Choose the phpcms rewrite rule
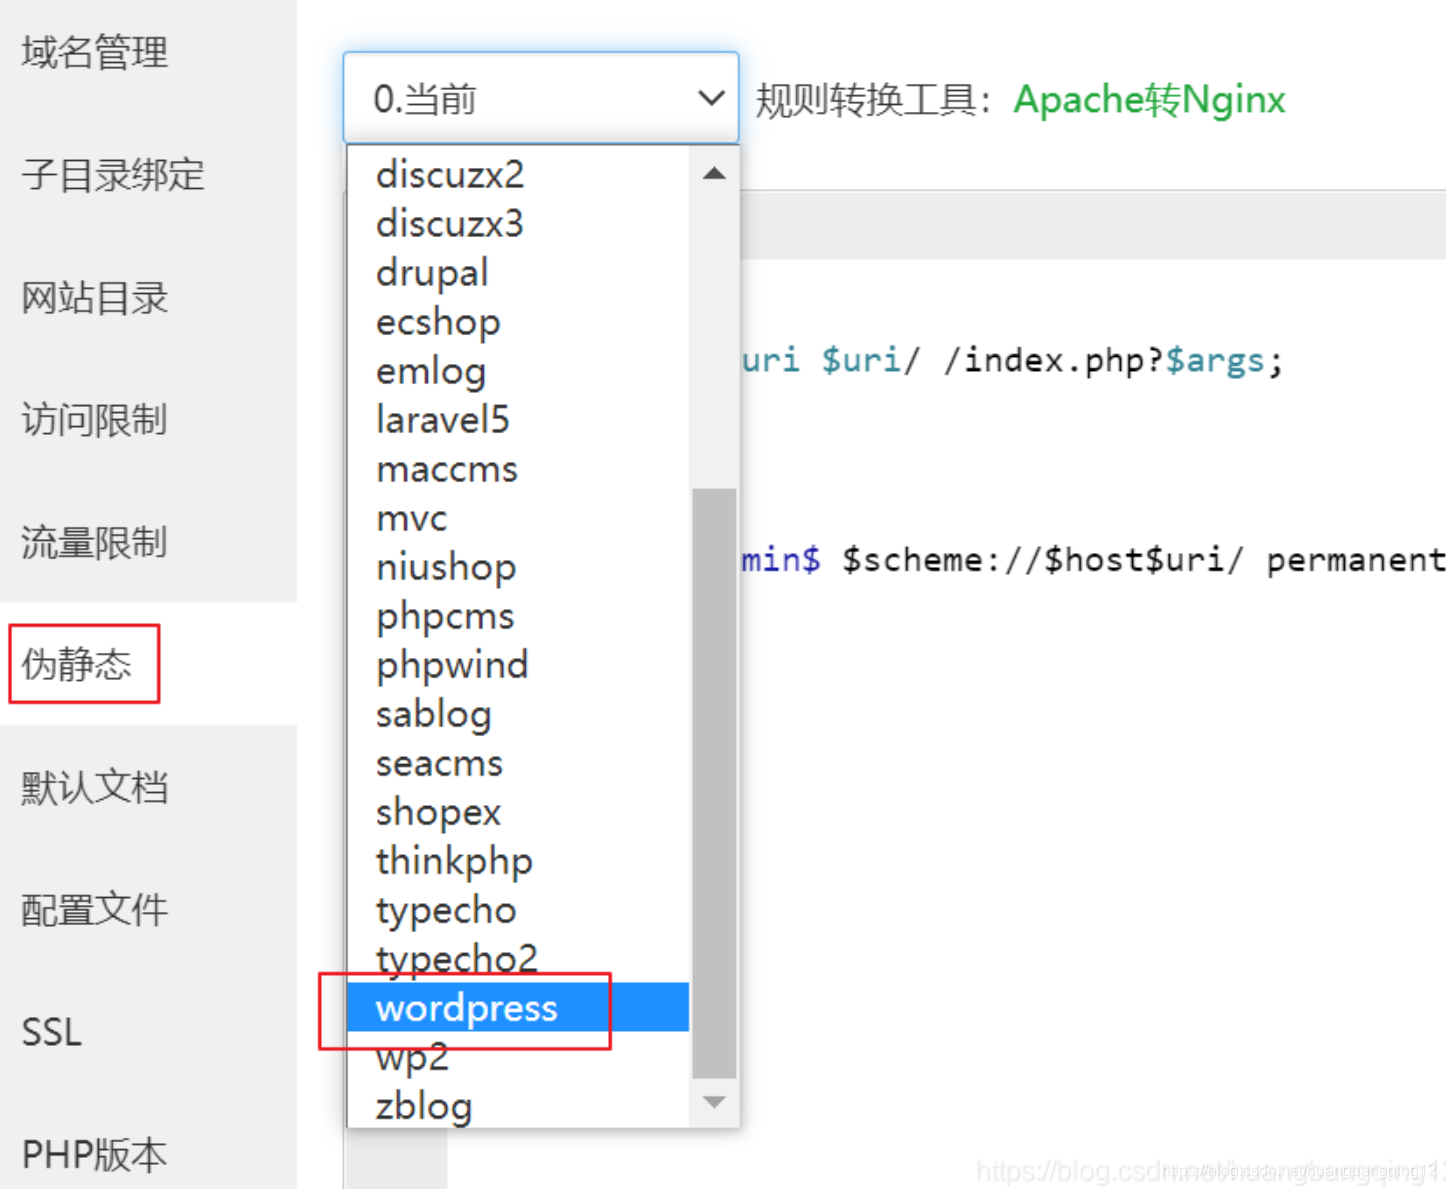The image size is (1446, 1189). pyautogui.click(x=518, y=616)
